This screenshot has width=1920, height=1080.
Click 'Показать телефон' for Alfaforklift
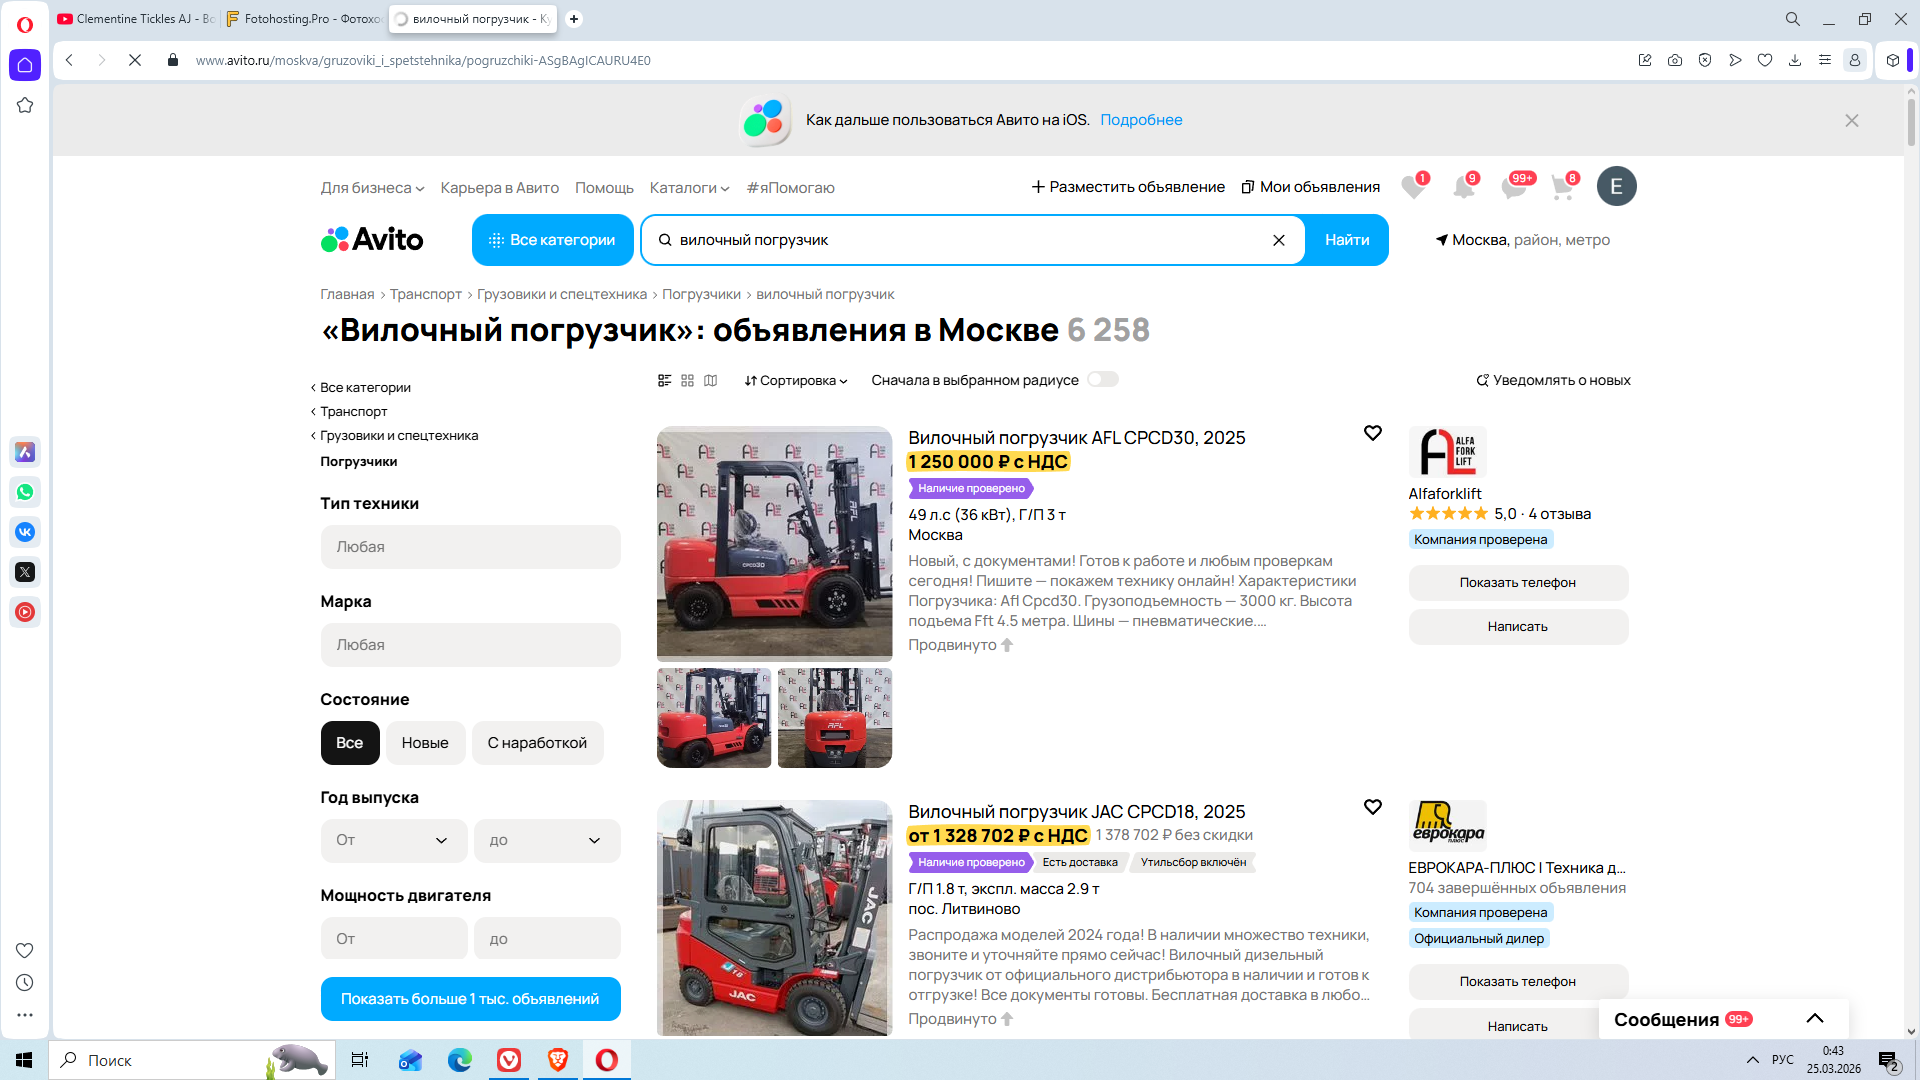point(1517,583)
